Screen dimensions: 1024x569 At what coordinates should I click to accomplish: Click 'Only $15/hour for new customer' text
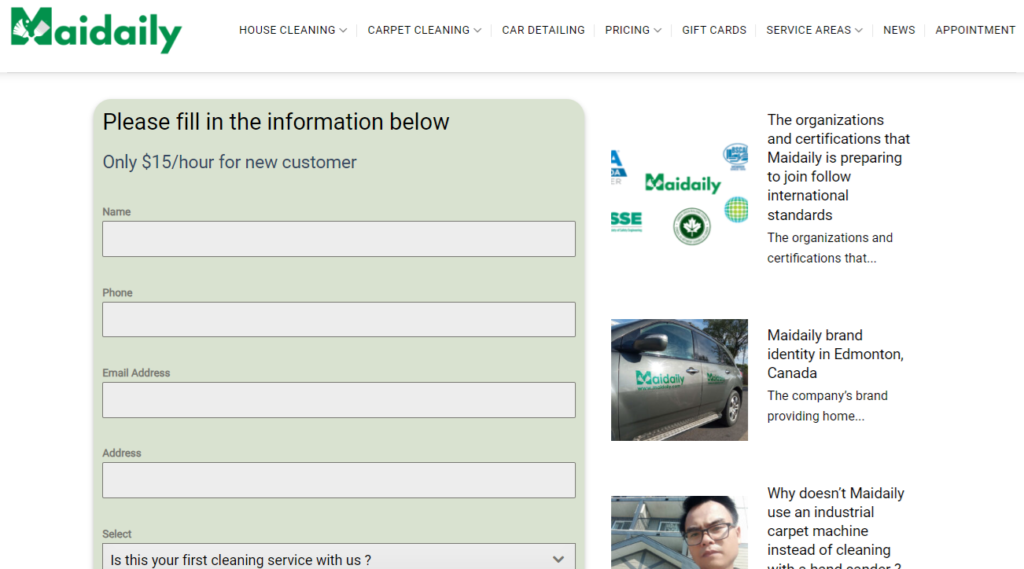pos(229,162)
